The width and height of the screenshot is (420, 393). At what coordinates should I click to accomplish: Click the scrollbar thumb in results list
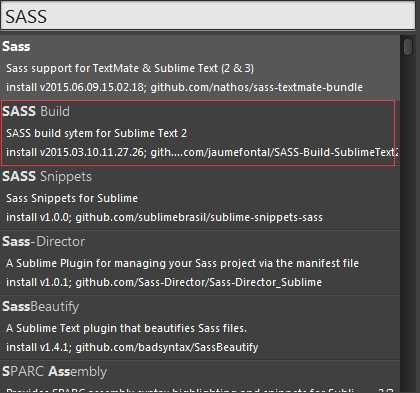click(407, 47)
